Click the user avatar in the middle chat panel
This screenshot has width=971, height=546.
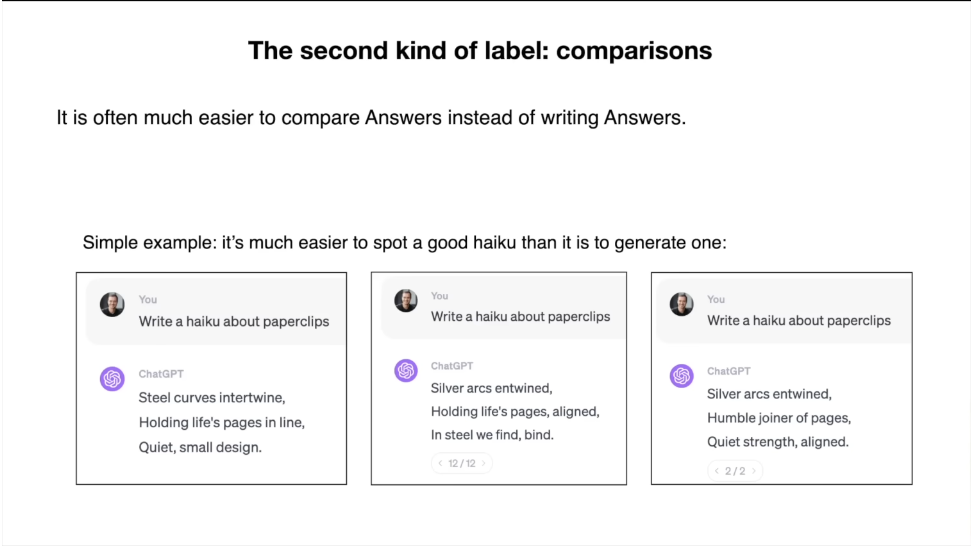tap(406, 300)
